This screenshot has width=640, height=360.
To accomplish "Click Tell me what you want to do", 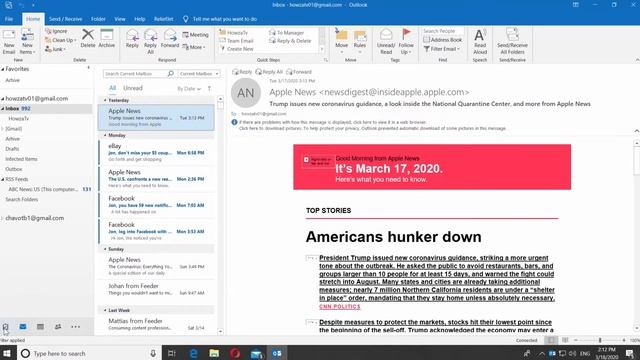I will pyautogui.click(x=220, y=19).
